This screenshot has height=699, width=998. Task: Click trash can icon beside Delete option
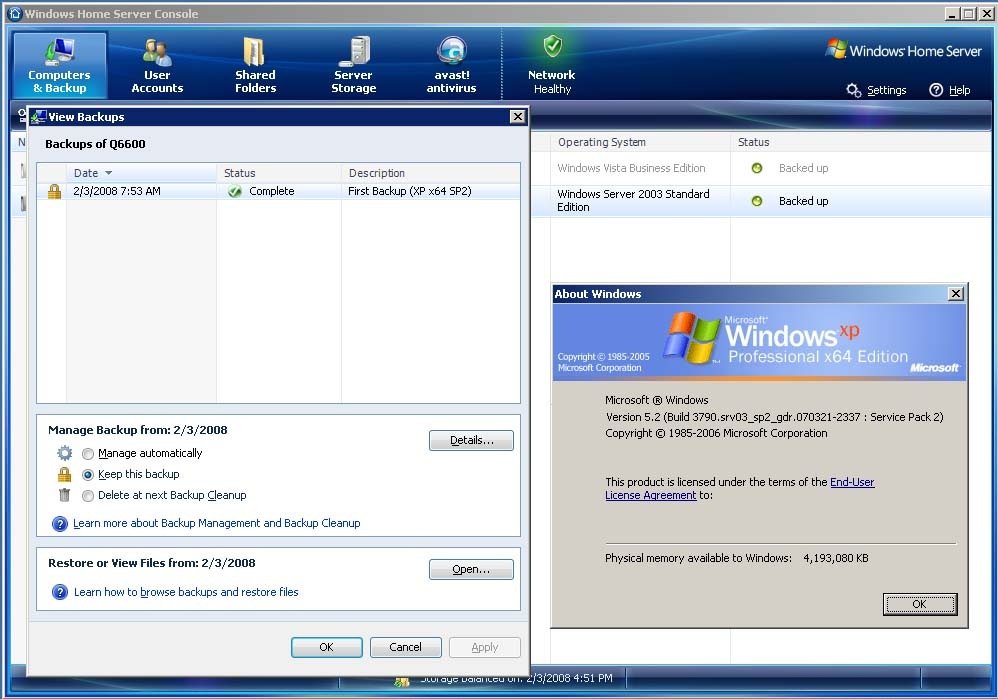click(64, 495)
